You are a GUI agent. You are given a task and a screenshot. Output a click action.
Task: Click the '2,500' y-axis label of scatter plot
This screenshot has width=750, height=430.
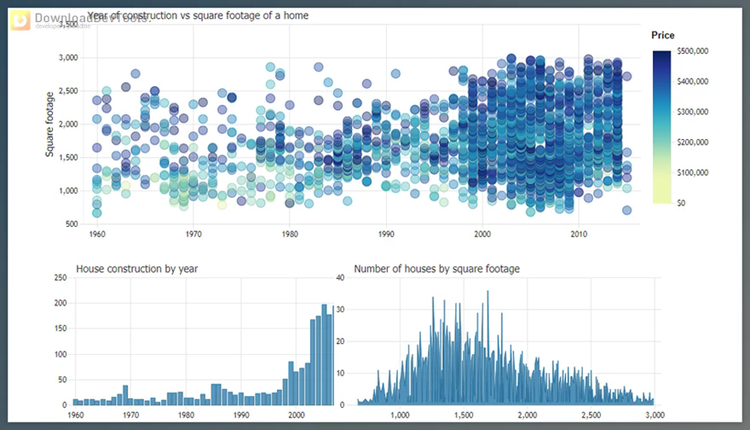click(68, 91)
